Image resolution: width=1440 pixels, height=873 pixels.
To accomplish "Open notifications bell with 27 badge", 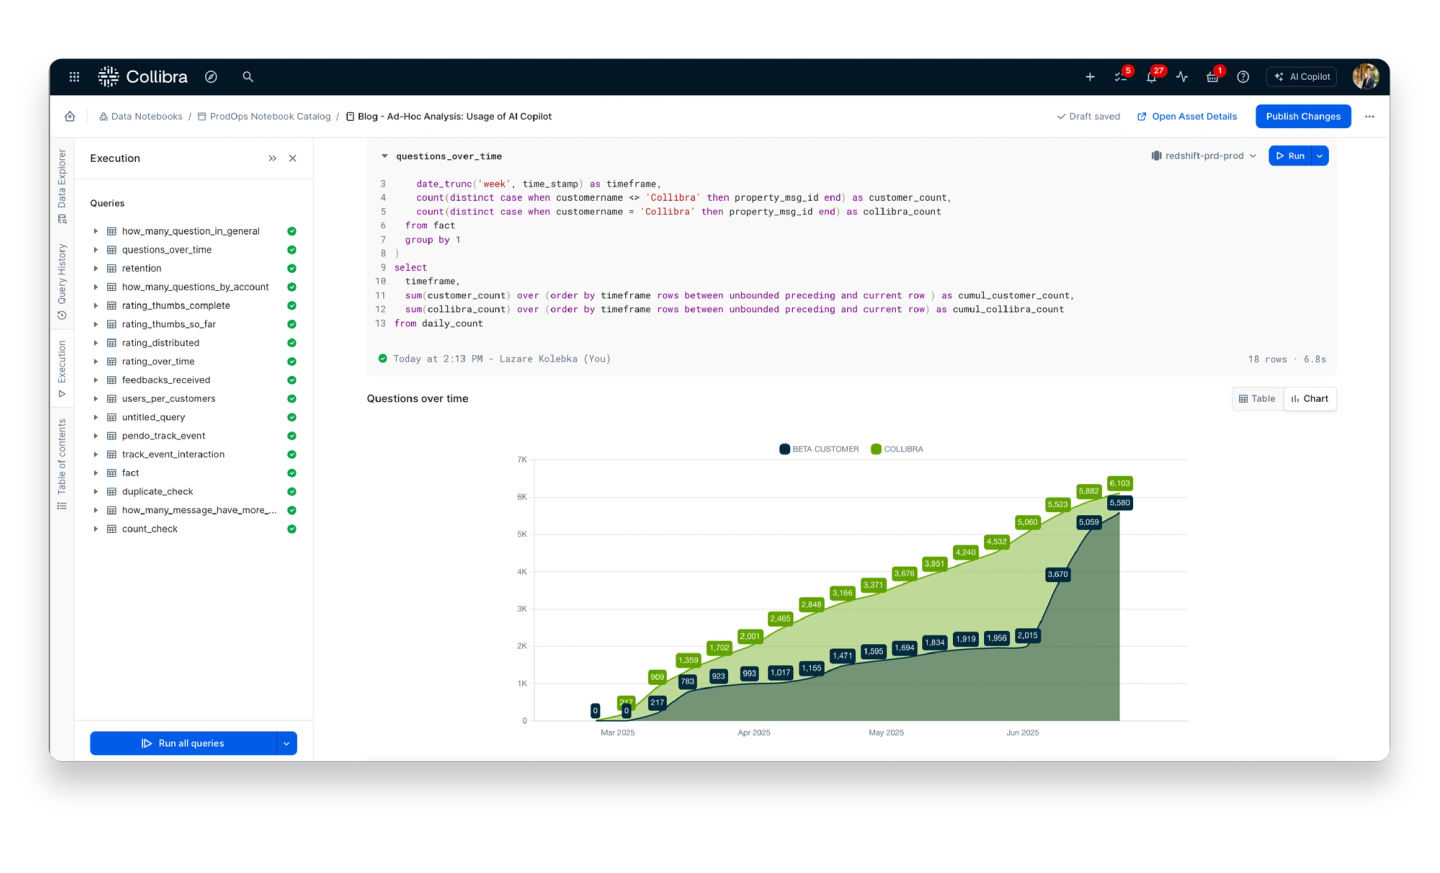I will point(1152,77).
